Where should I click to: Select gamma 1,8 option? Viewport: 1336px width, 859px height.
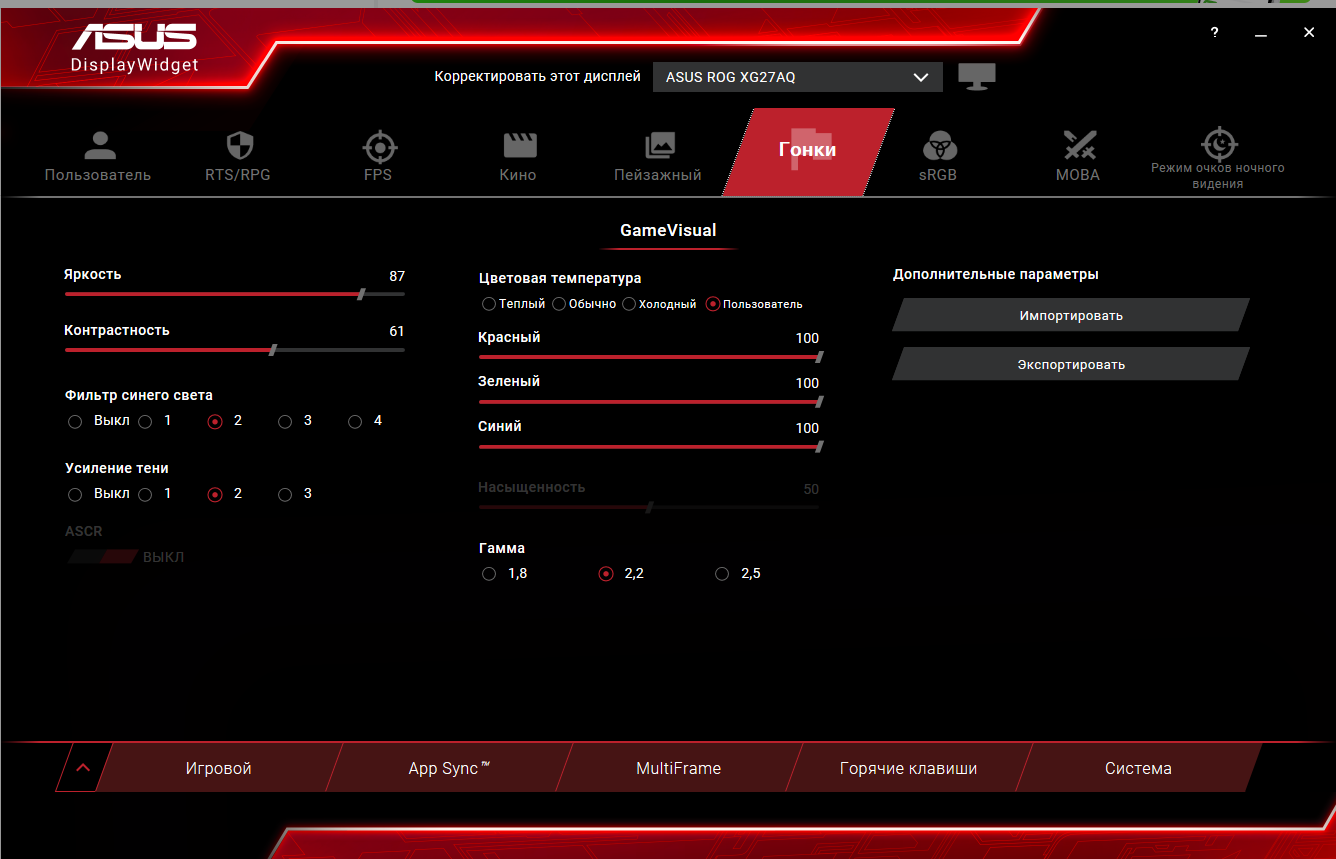[x=489, y=574]
